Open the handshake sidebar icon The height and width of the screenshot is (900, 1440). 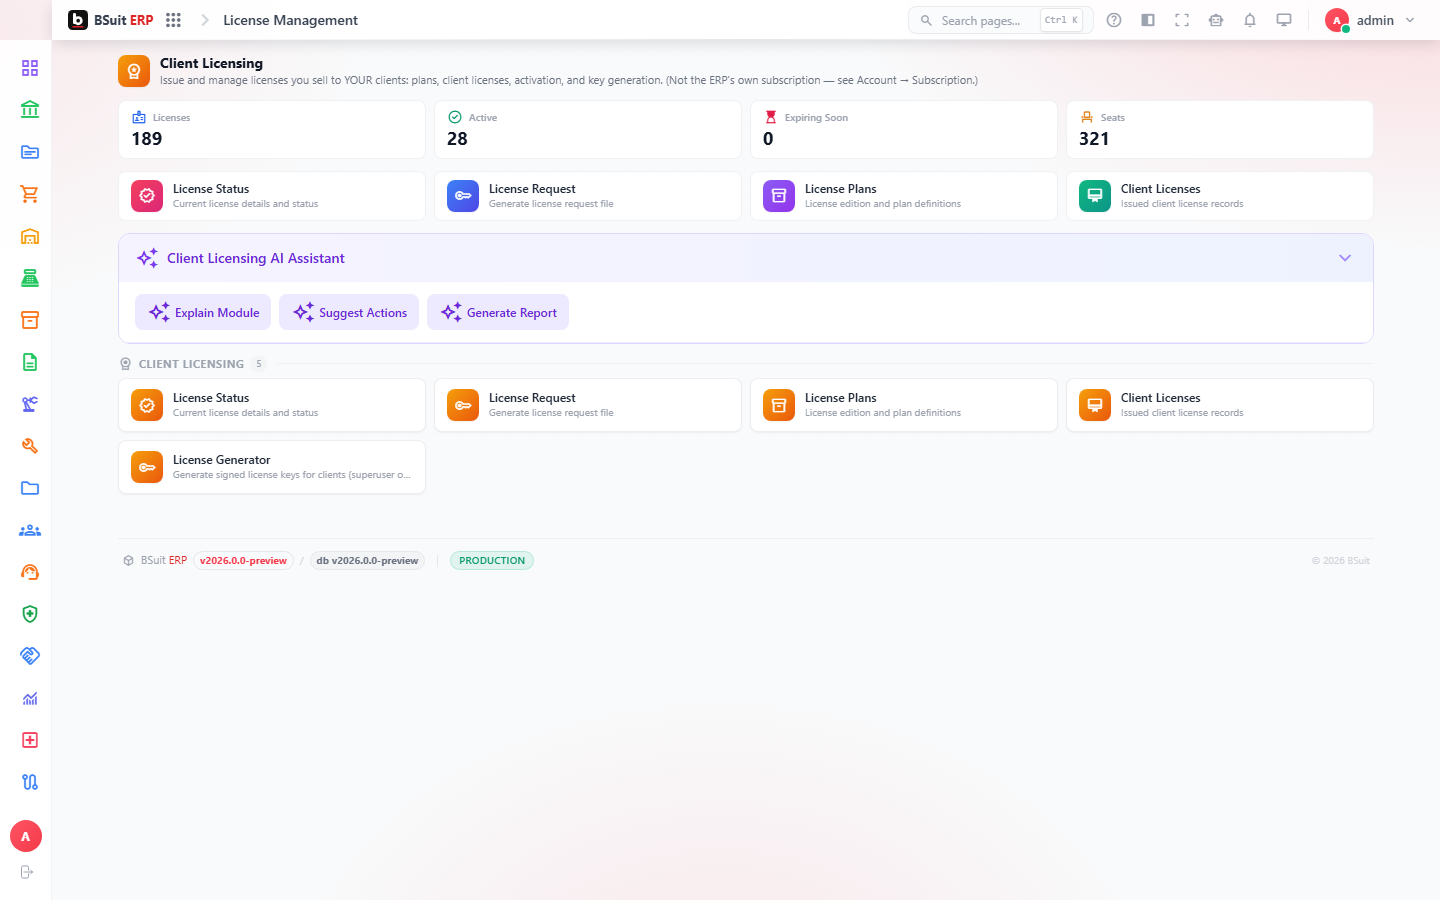click(x=30, y=656)
